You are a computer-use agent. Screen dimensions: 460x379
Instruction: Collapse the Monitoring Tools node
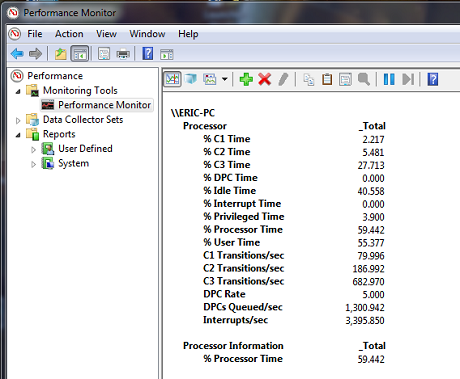pyautogui.click(x=18, y=91)
